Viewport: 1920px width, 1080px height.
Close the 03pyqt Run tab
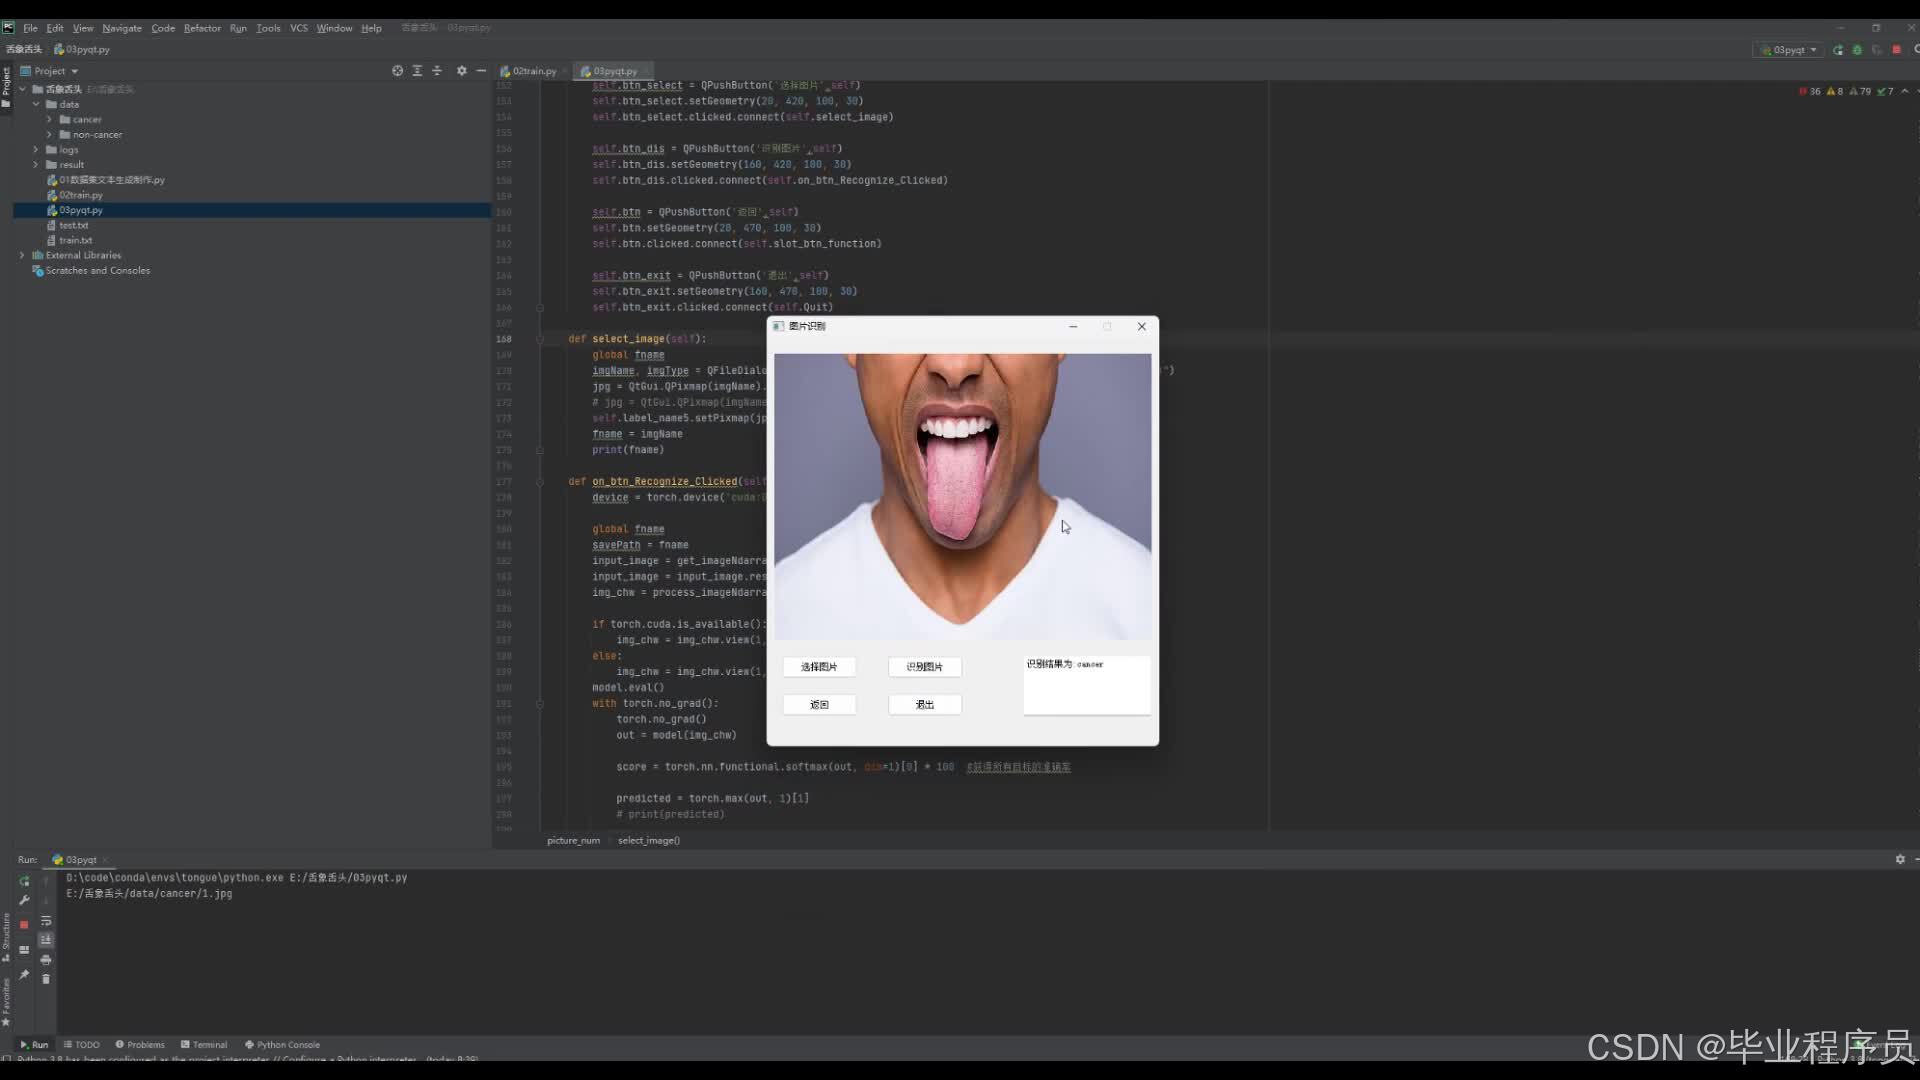[x=105, y=860]
